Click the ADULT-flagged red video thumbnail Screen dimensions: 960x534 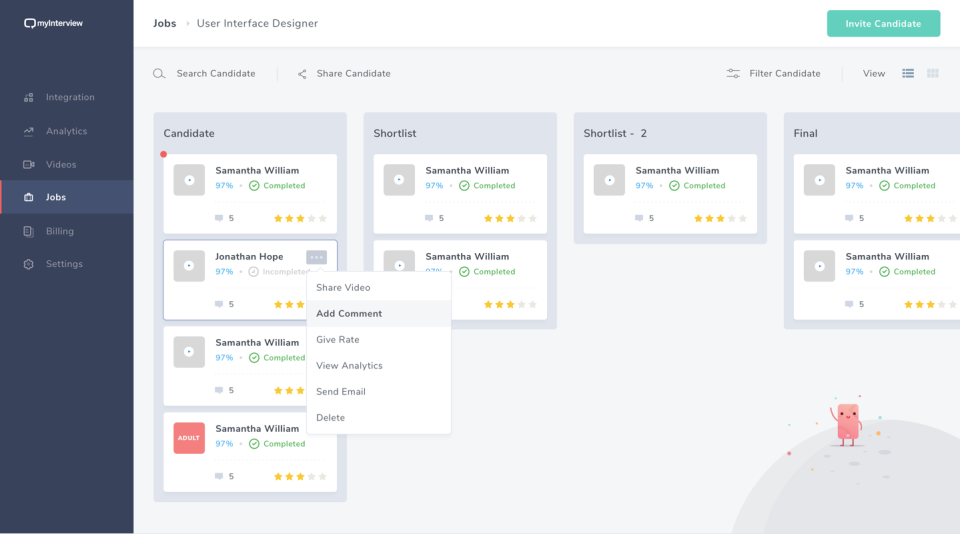click(x=189, y=438)
